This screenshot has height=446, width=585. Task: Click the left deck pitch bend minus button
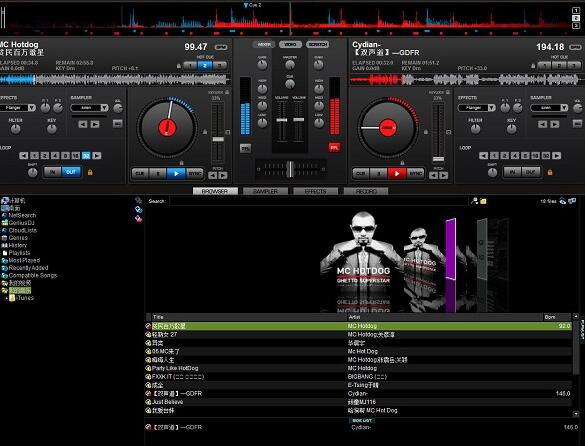coord(212,175)
